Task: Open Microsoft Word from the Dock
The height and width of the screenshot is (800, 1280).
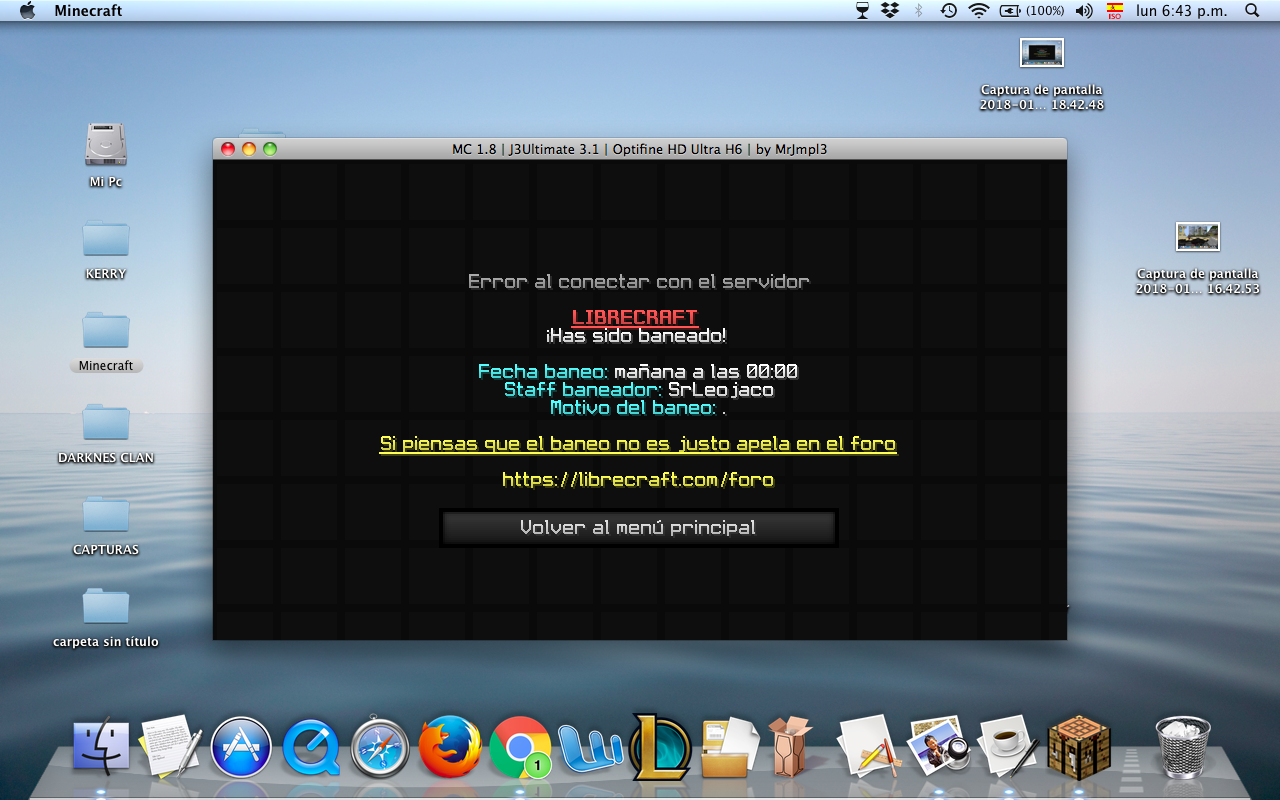Action: (590, 750)
